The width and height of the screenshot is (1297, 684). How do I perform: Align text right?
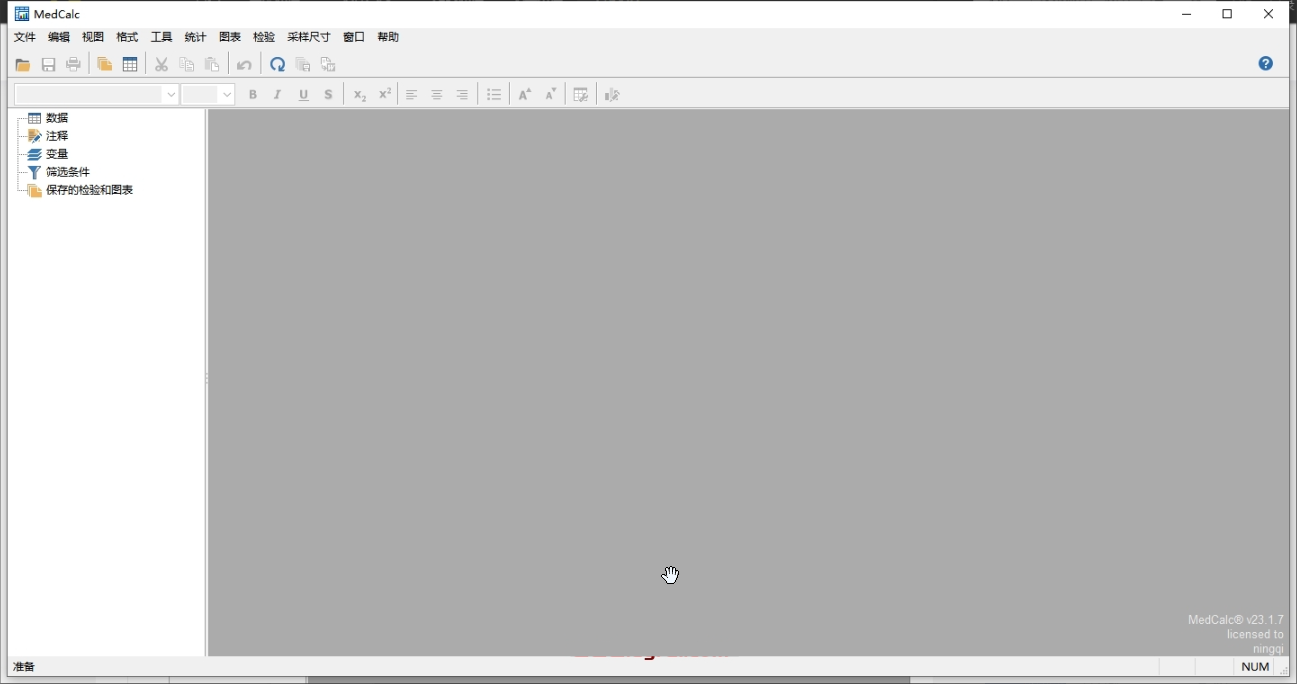click(x=462, y=95)
